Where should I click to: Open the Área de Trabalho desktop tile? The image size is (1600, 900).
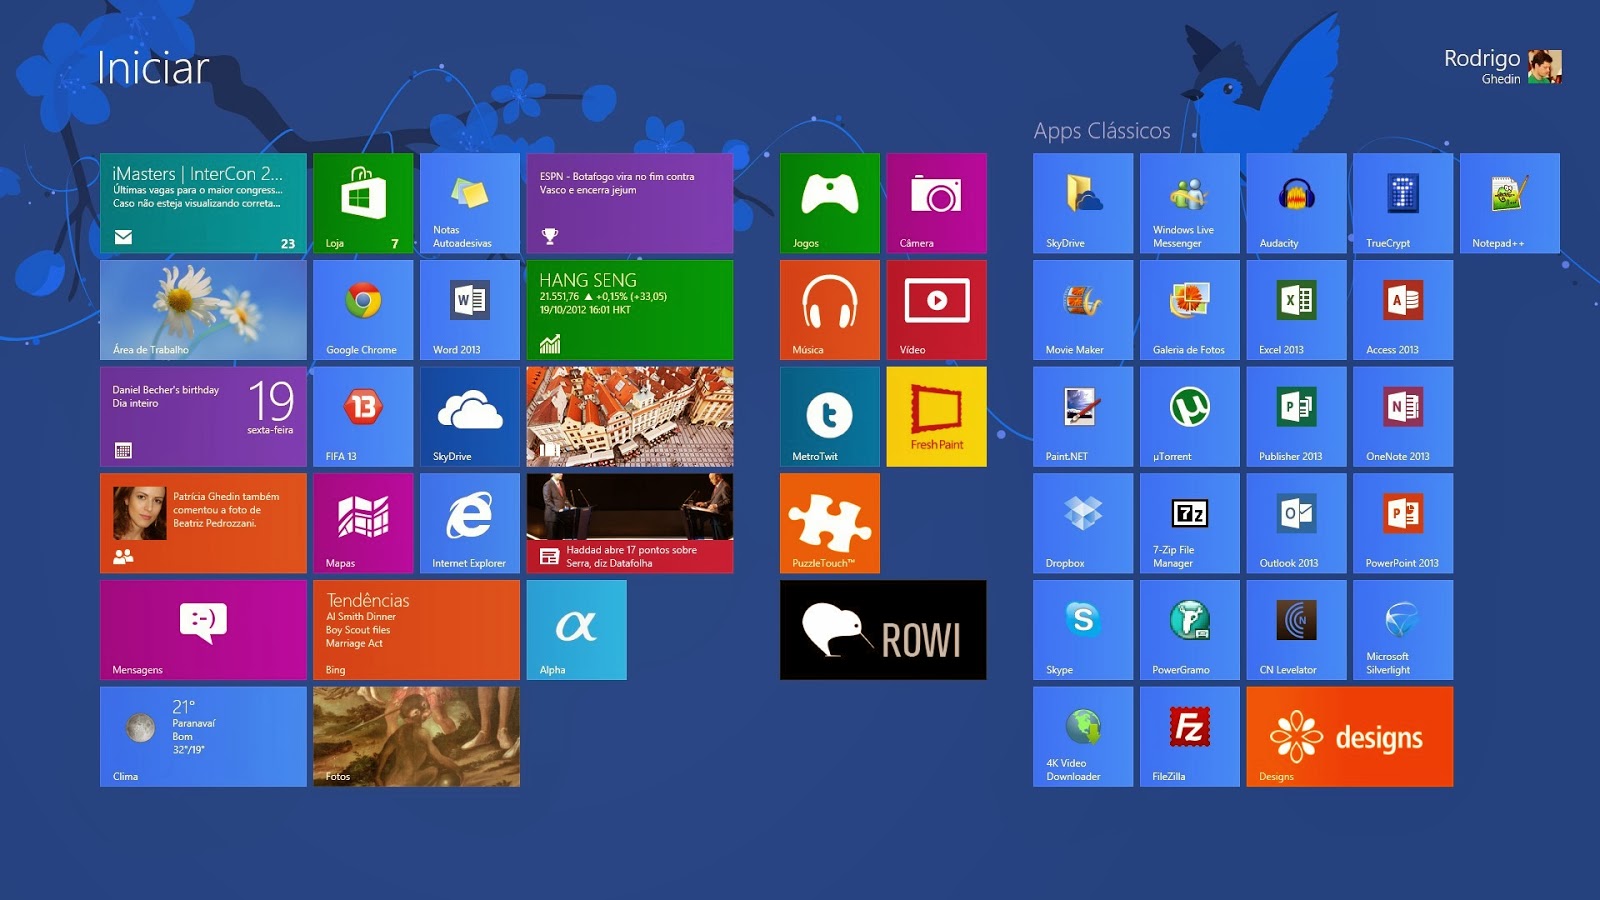click(203, 310)
